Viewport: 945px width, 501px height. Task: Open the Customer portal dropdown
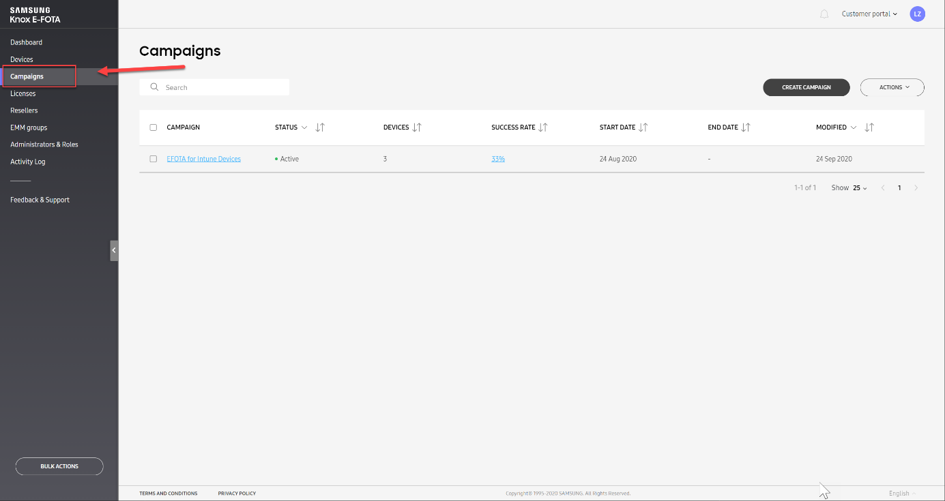click(x=869, y=14)
